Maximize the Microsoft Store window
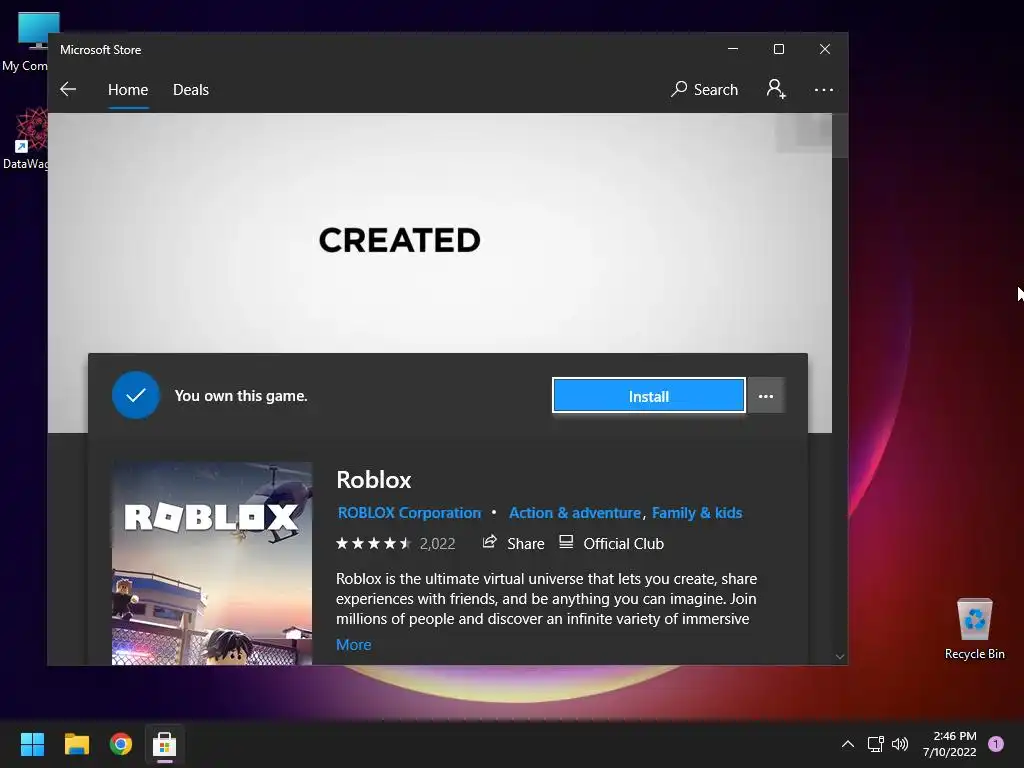The image size is (1024, 768). (778, 49)
